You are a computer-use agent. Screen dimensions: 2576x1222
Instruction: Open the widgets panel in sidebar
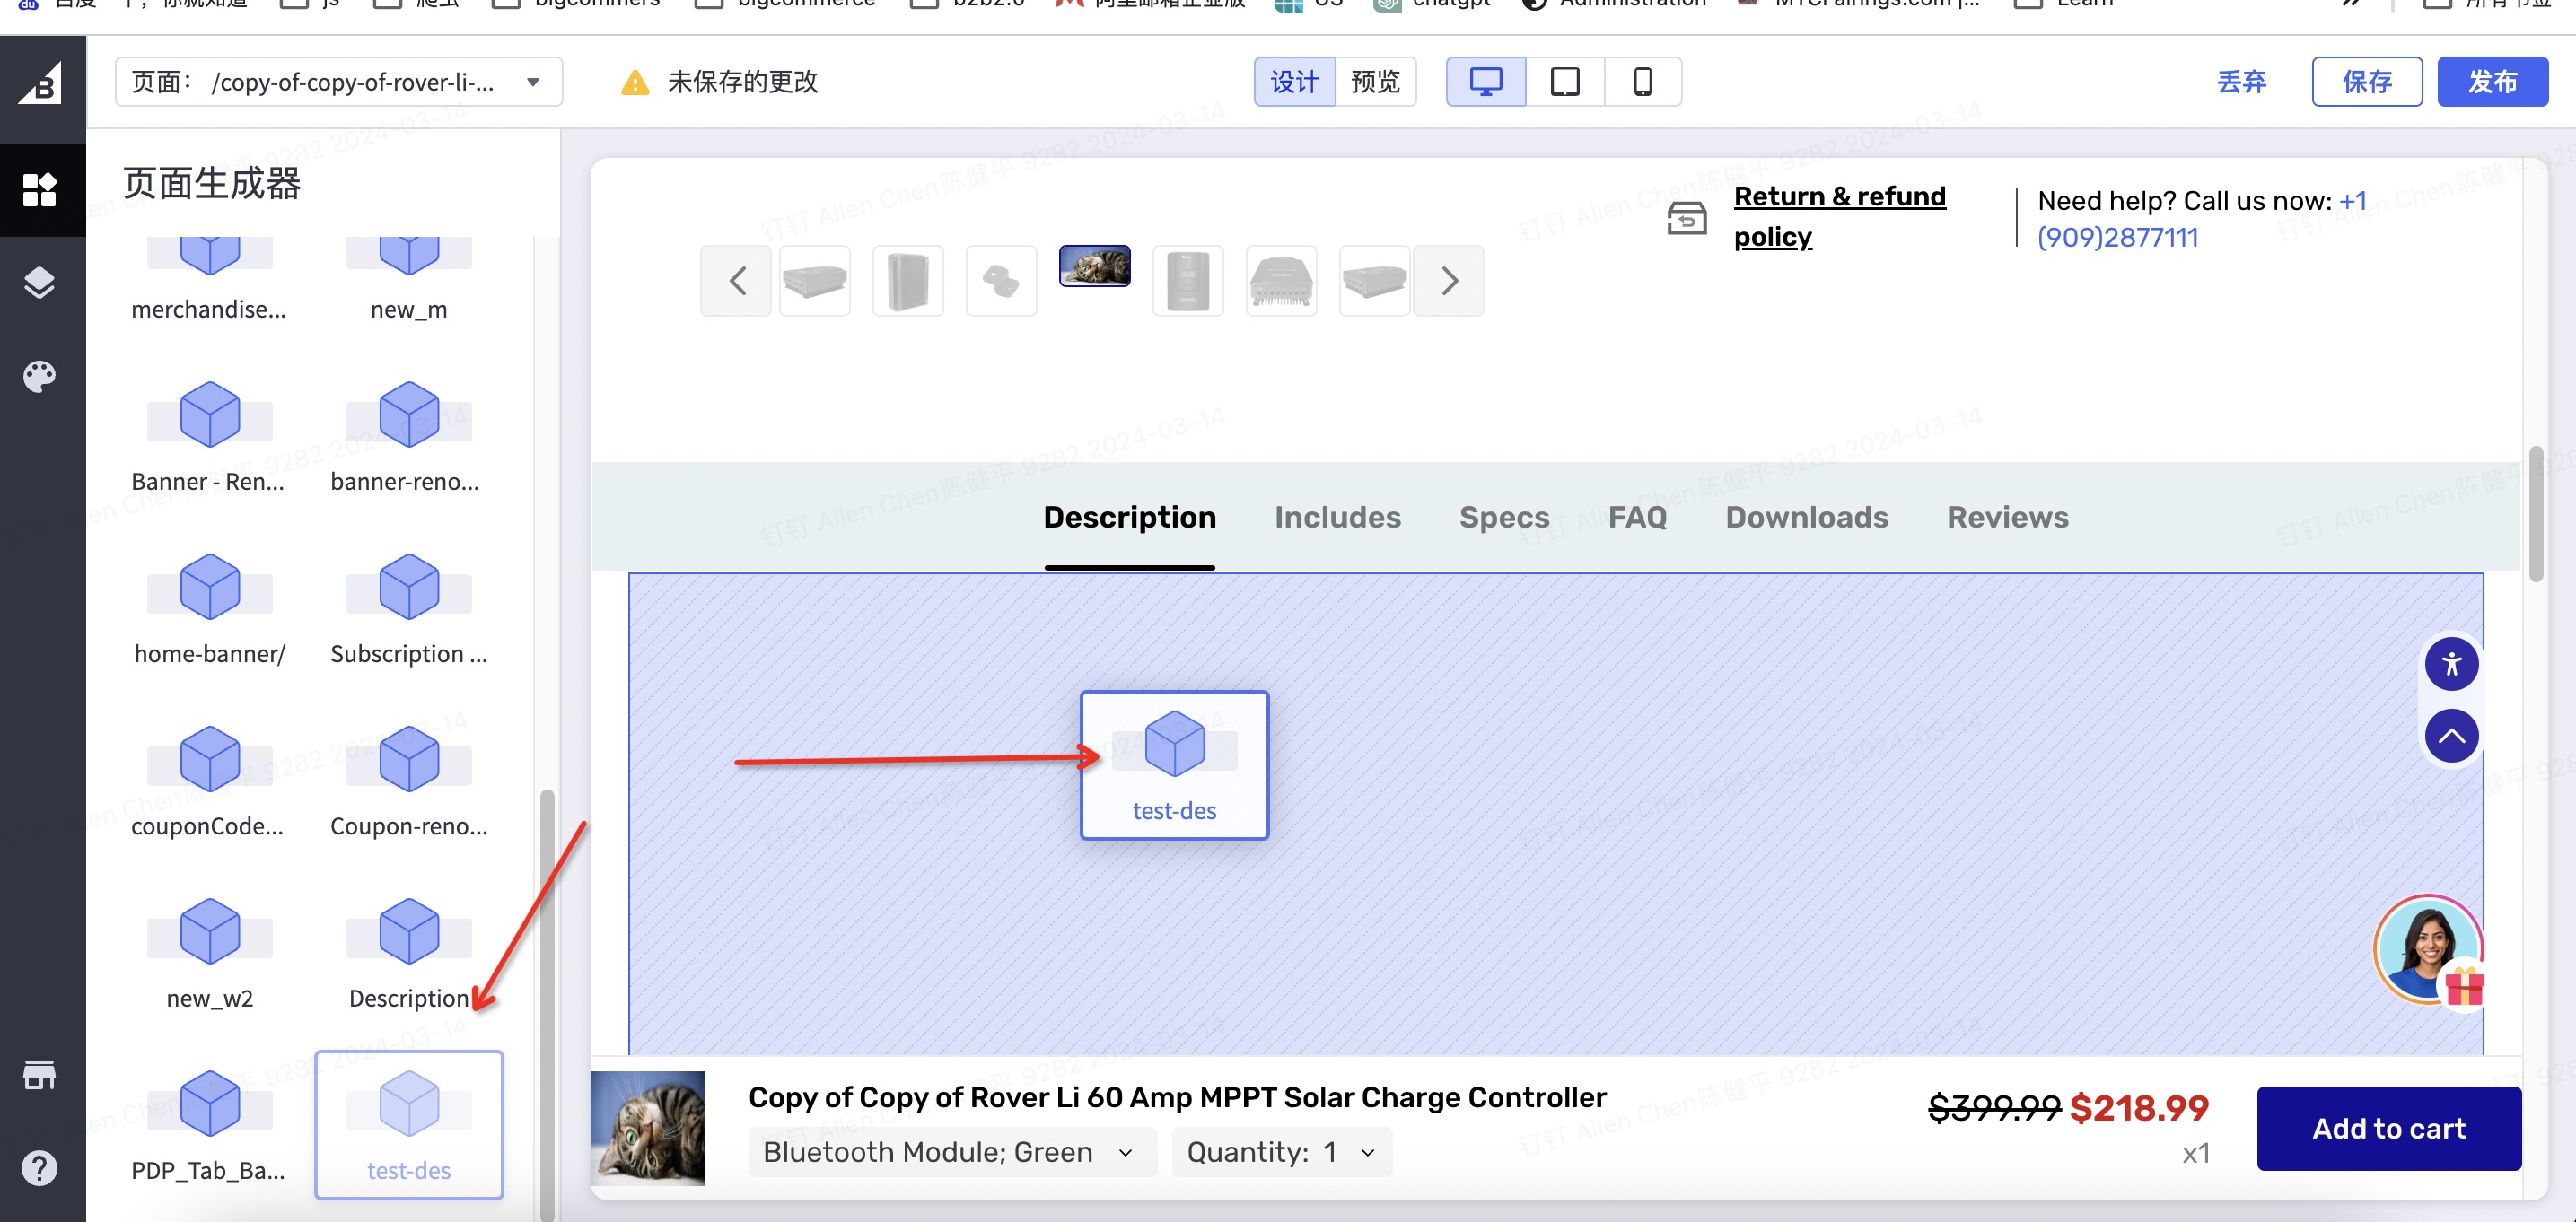(40, 190)
